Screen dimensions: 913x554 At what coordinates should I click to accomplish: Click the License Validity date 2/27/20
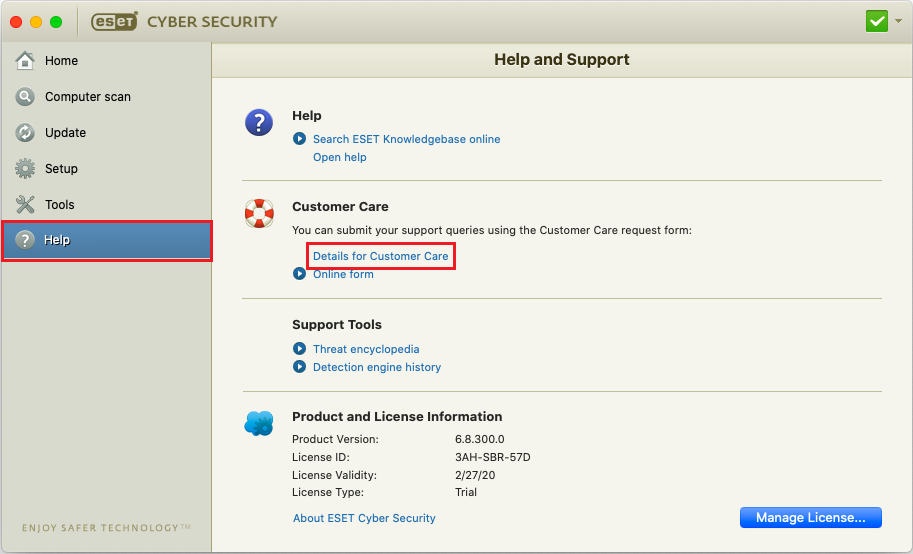(x=475, y=475)
